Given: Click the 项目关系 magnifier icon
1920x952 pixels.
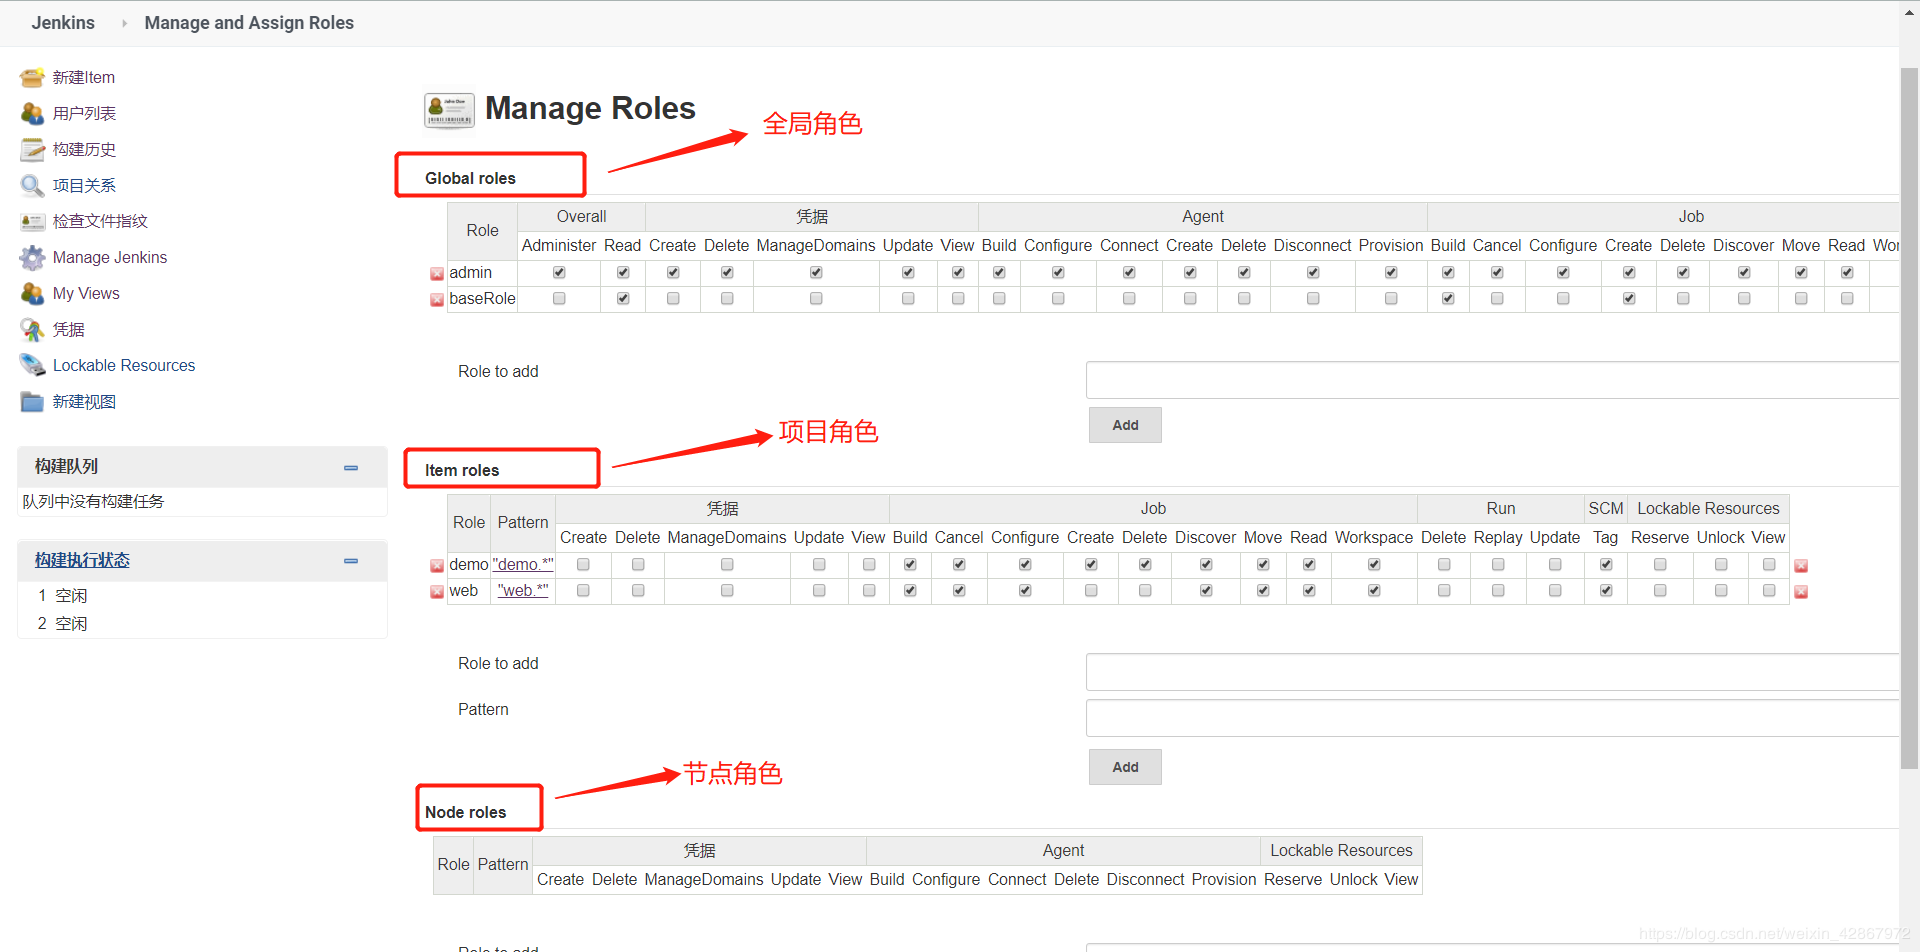Looking at the screenshot, I should pos(32,186).
